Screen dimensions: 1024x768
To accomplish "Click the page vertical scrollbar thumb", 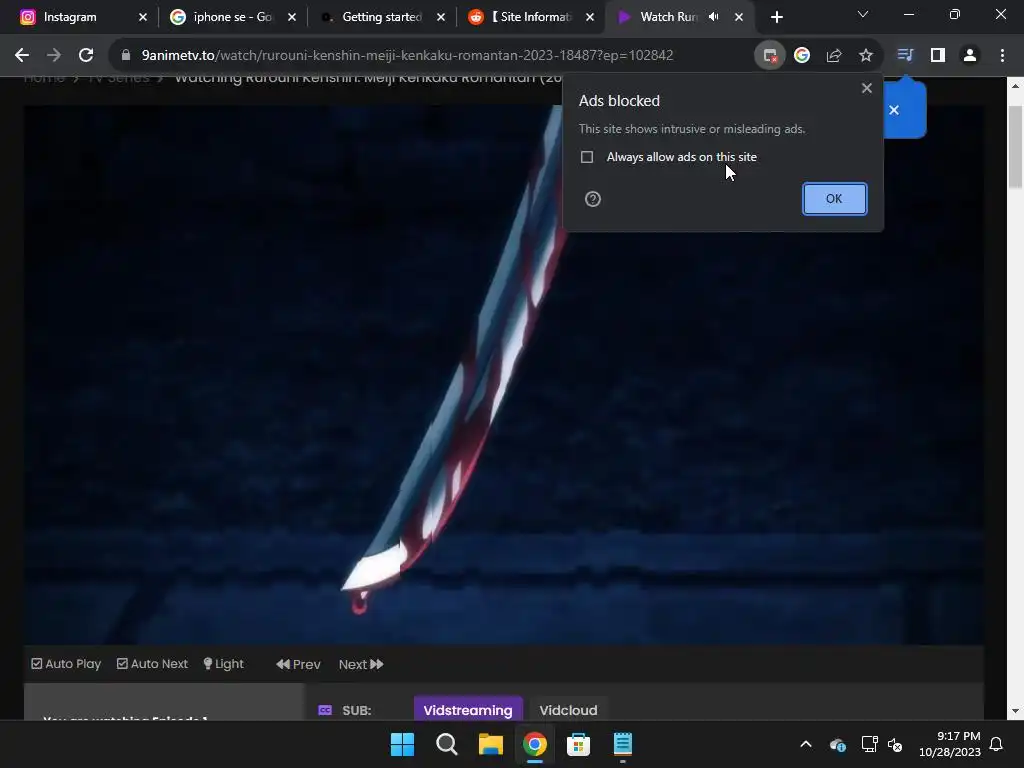I will point(1016,147).
